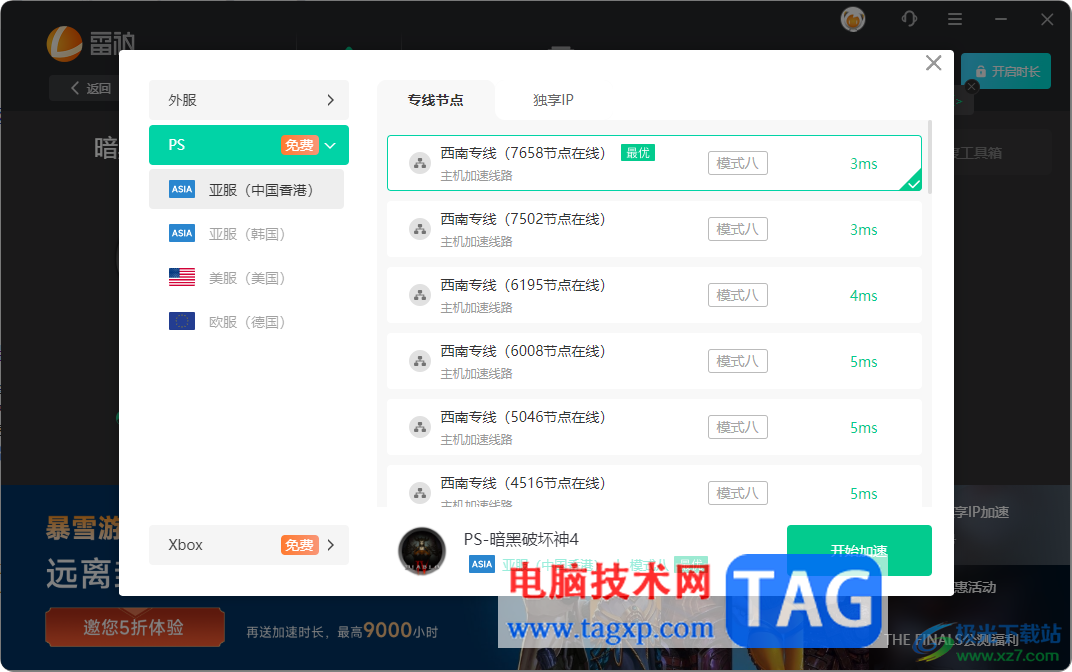The height and width of the screenshot is (672, 1072).
Task: Open the hamburger main menu
Action: [x=955, y=20]
